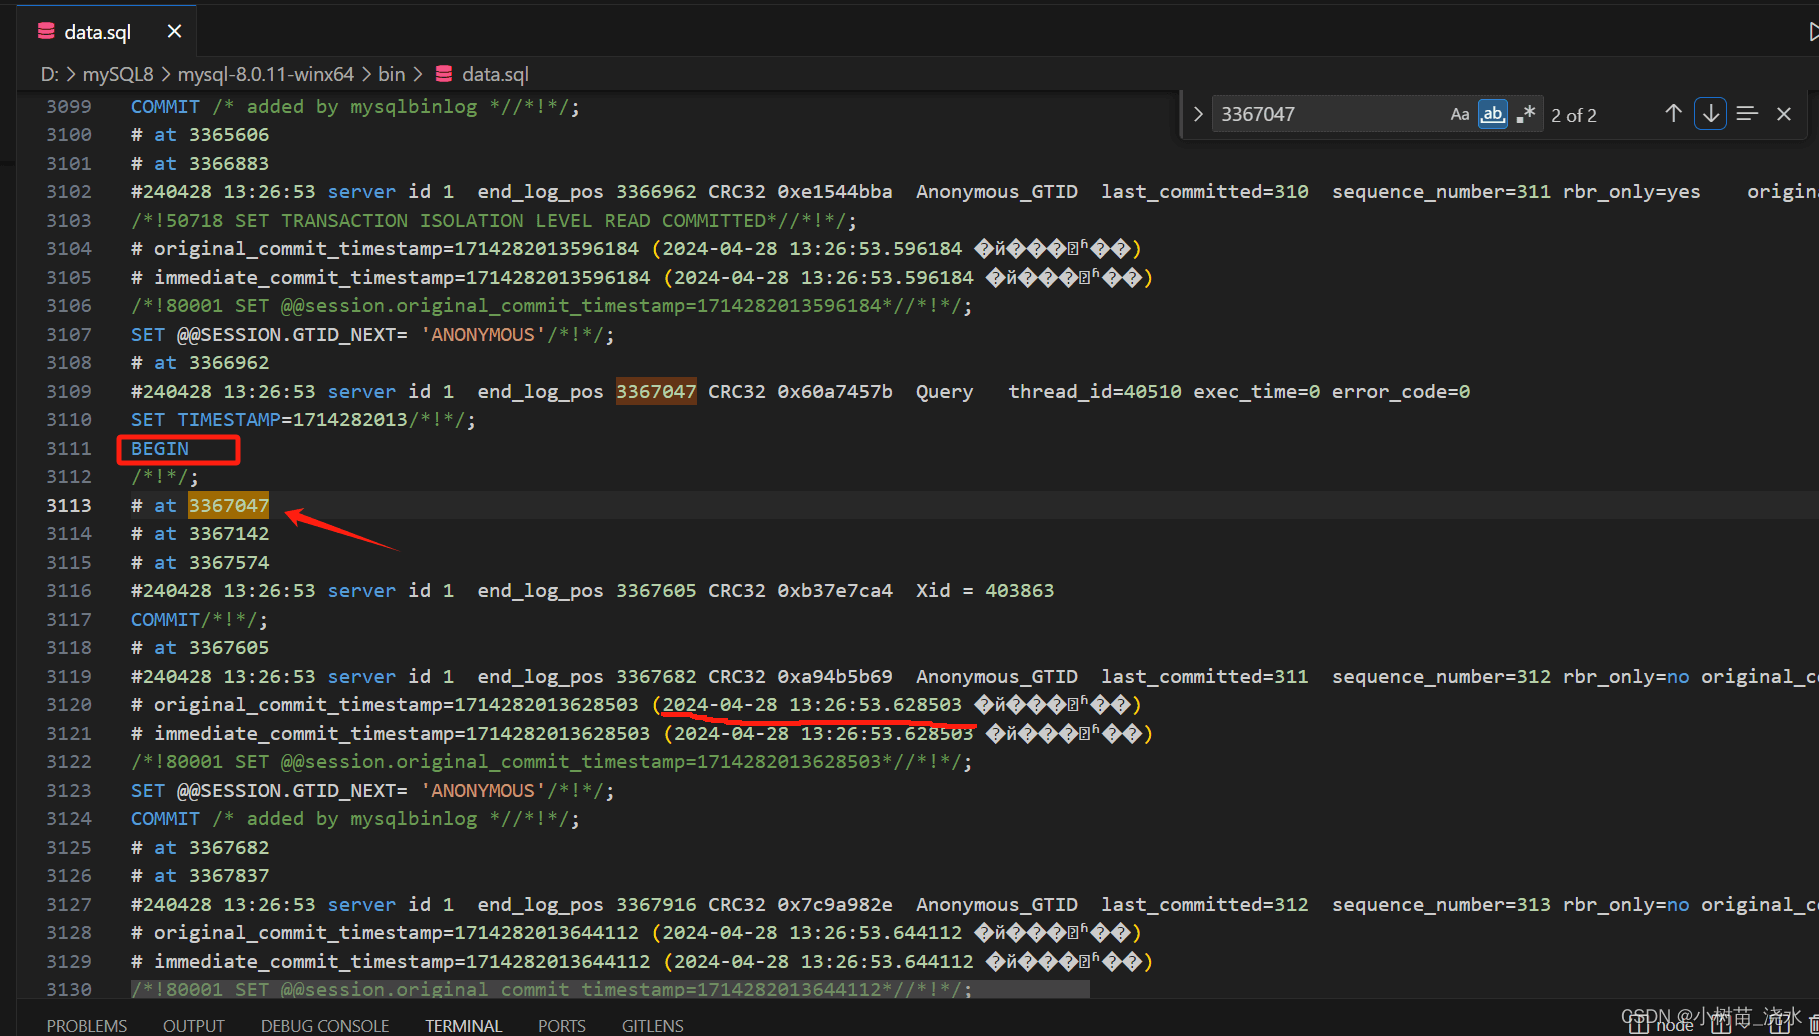
Task: Open the mySQL8 breadcrumb folder
Action: click(x=118, y=74)
